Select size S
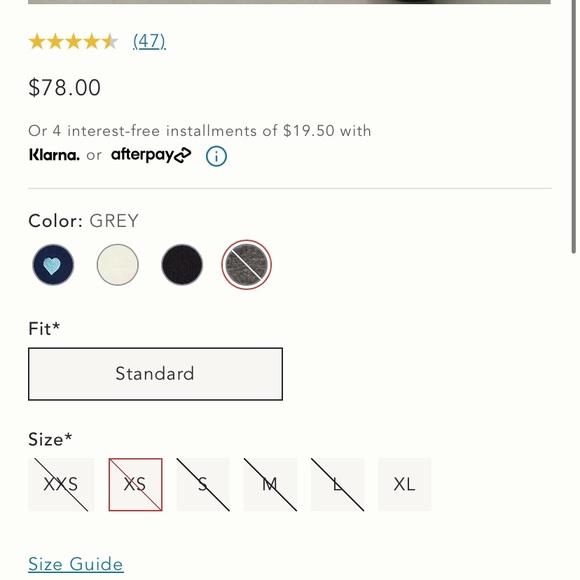 (203, 485)
